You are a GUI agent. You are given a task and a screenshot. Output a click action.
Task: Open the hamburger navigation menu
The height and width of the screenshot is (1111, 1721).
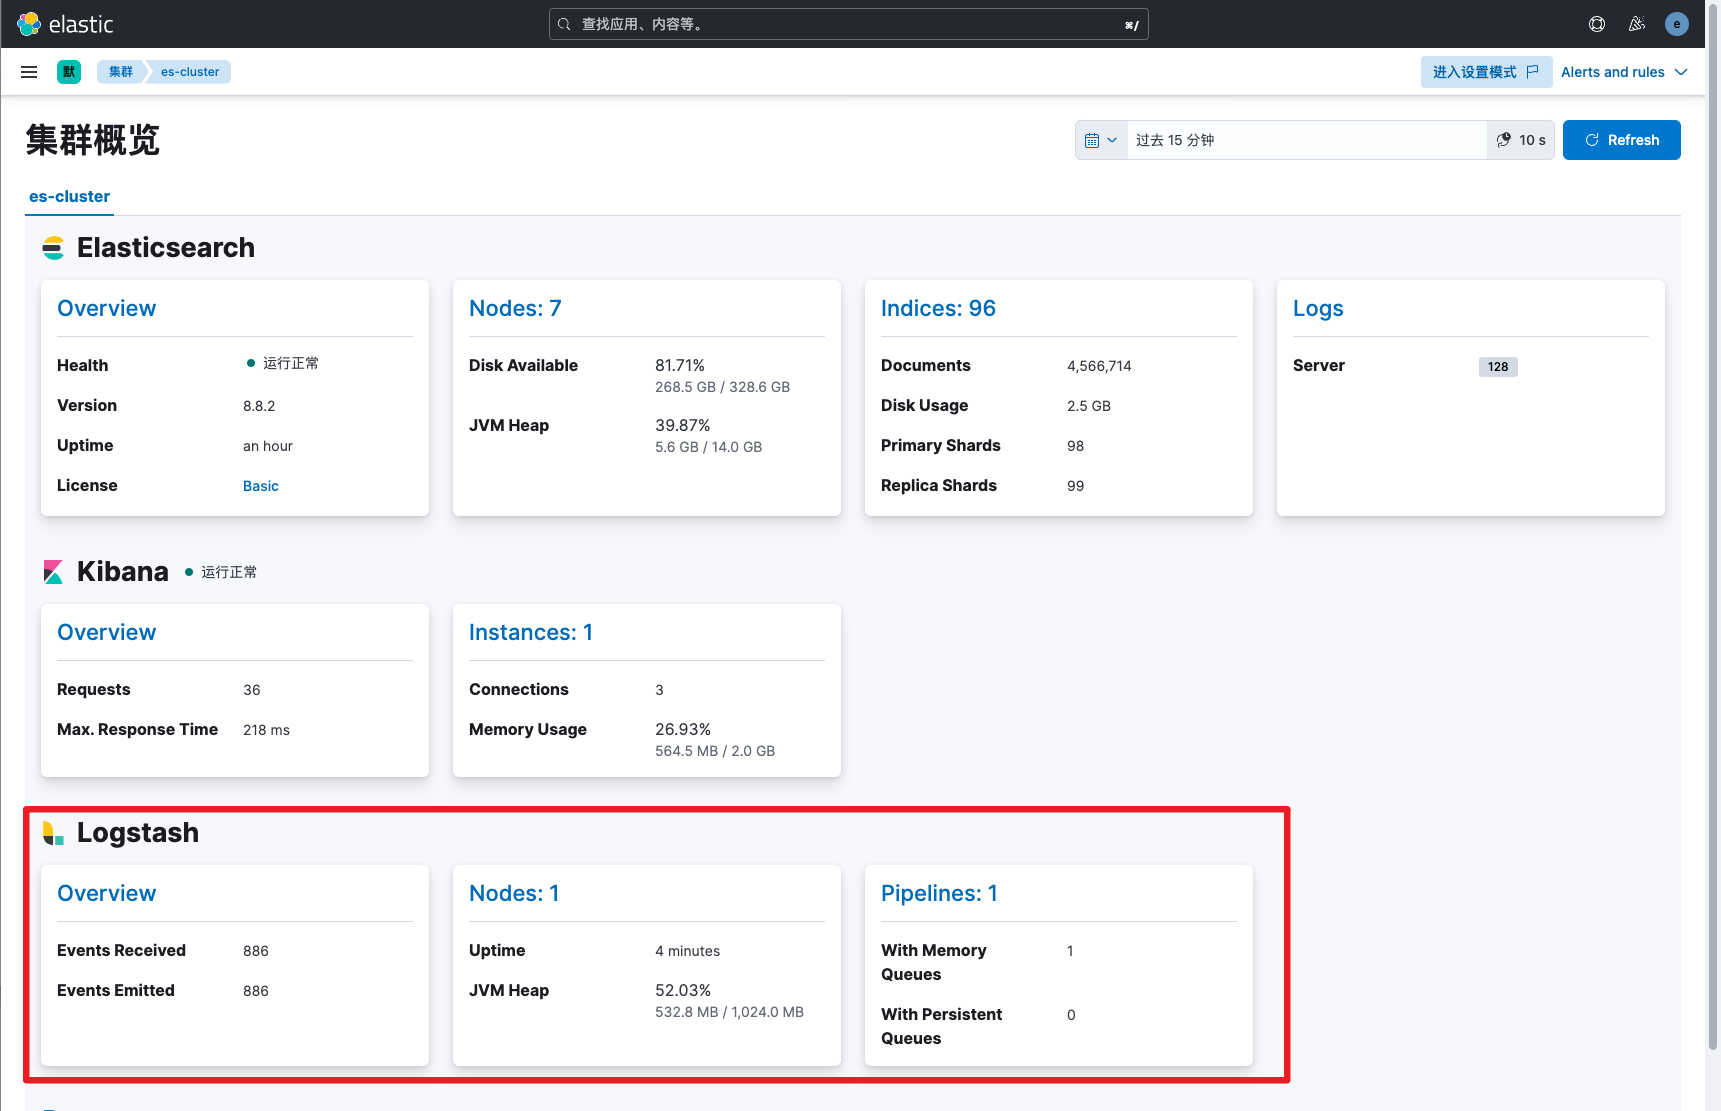point(29,72)
